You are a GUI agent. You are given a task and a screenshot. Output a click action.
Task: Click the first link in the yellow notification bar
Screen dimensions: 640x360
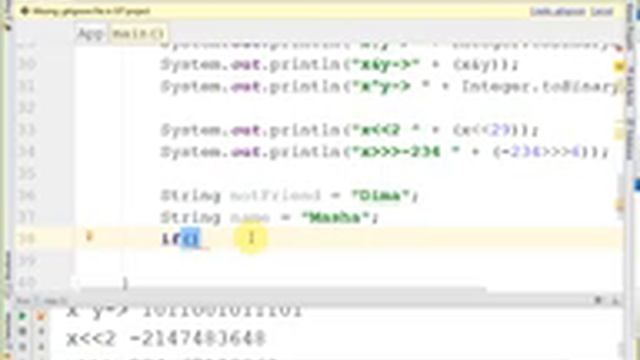point(558,11)
